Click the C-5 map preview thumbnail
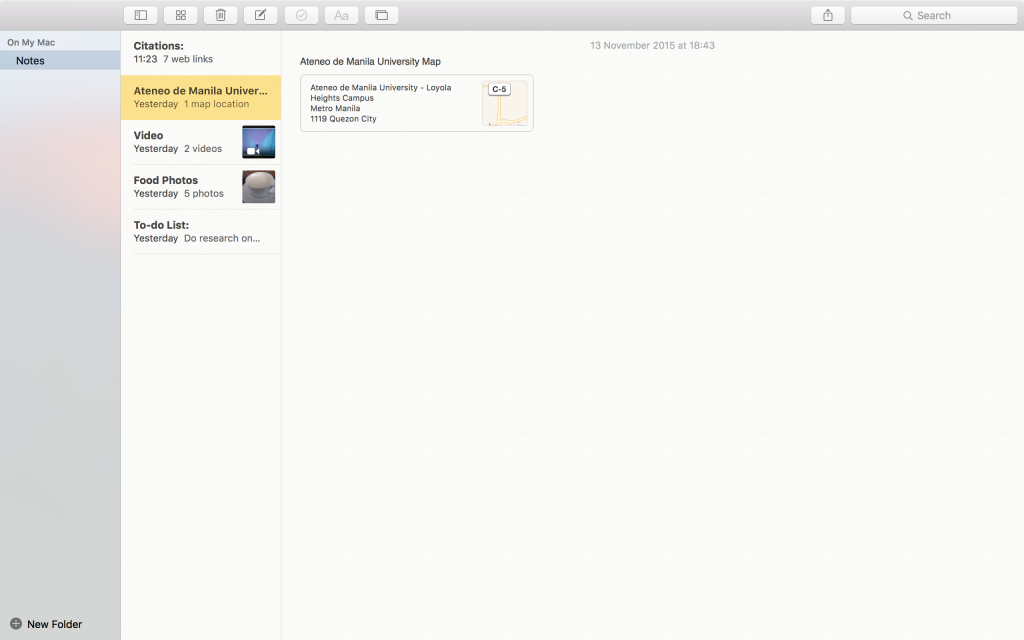The height and width of the screenshot is (640, 1024). [x=504, y=103]
